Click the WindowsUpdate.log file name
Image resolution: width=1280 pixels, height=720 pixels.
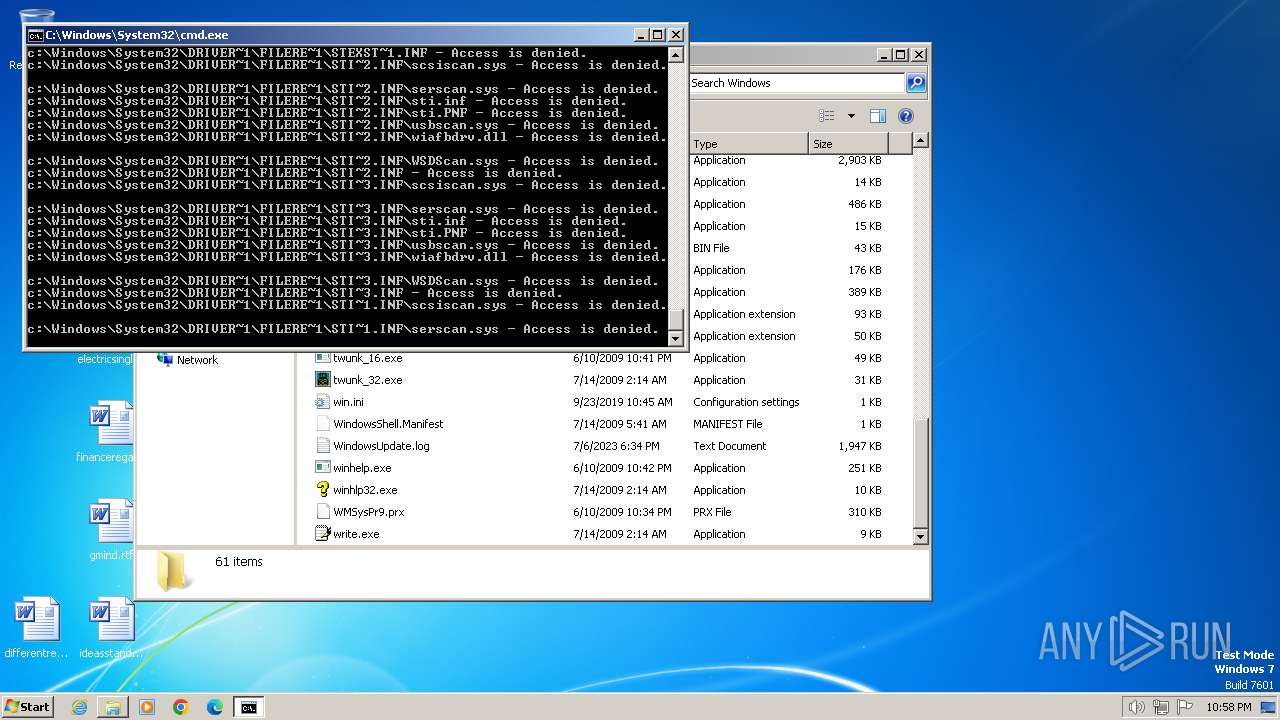[381, 446]
